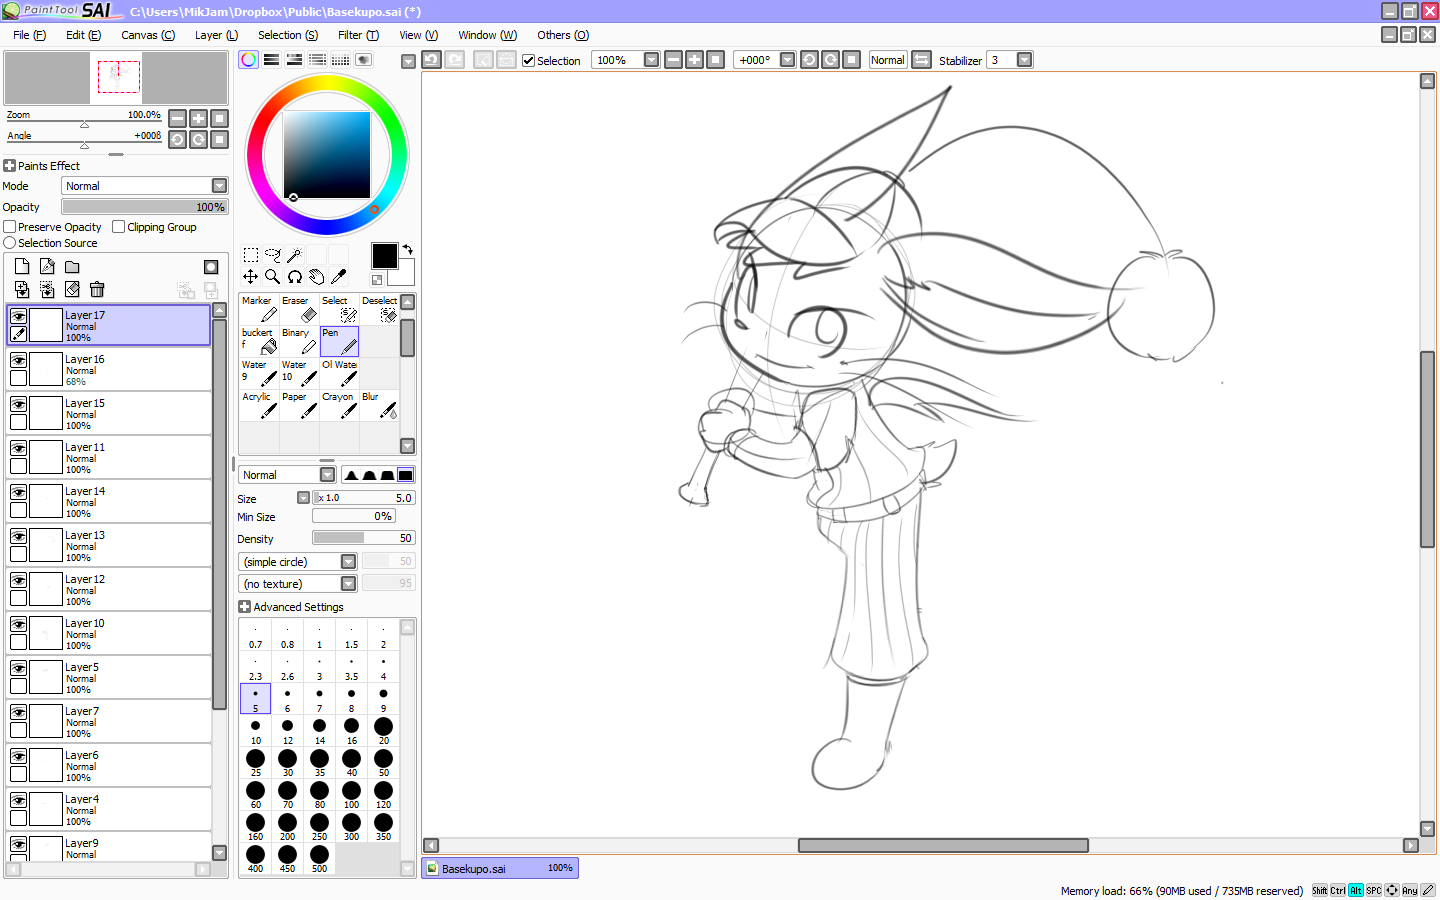Create a new layer folder

click(x=72, y=267)
